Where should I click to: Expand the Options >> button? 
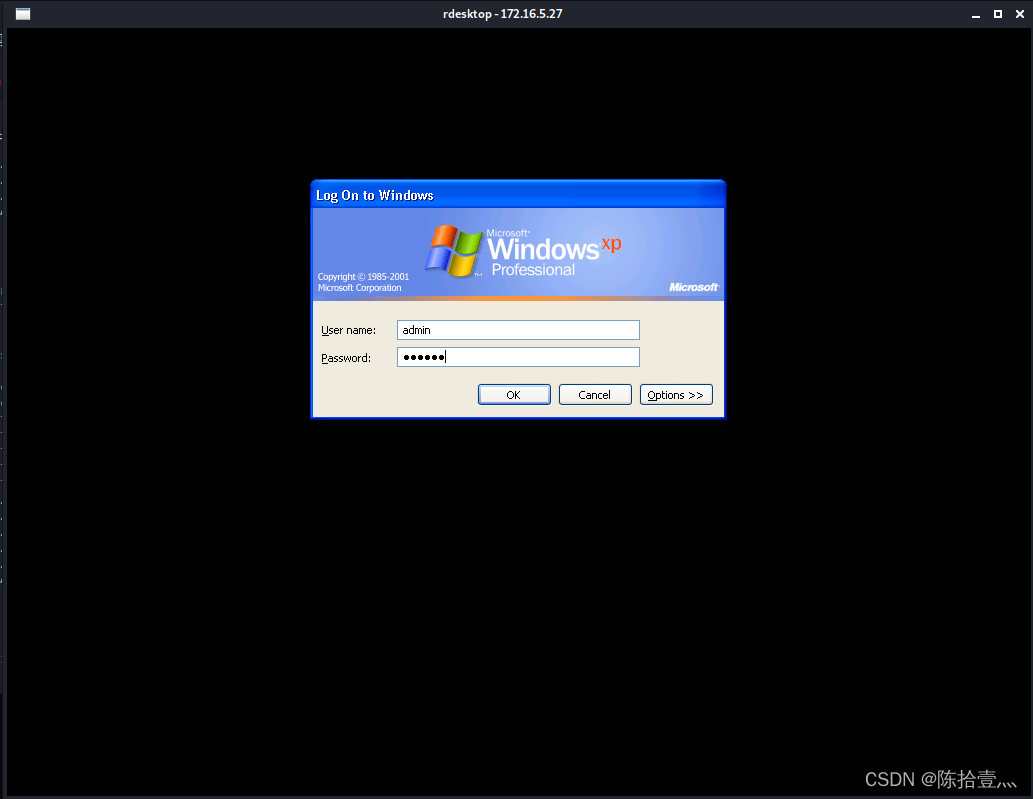point(676,395)
